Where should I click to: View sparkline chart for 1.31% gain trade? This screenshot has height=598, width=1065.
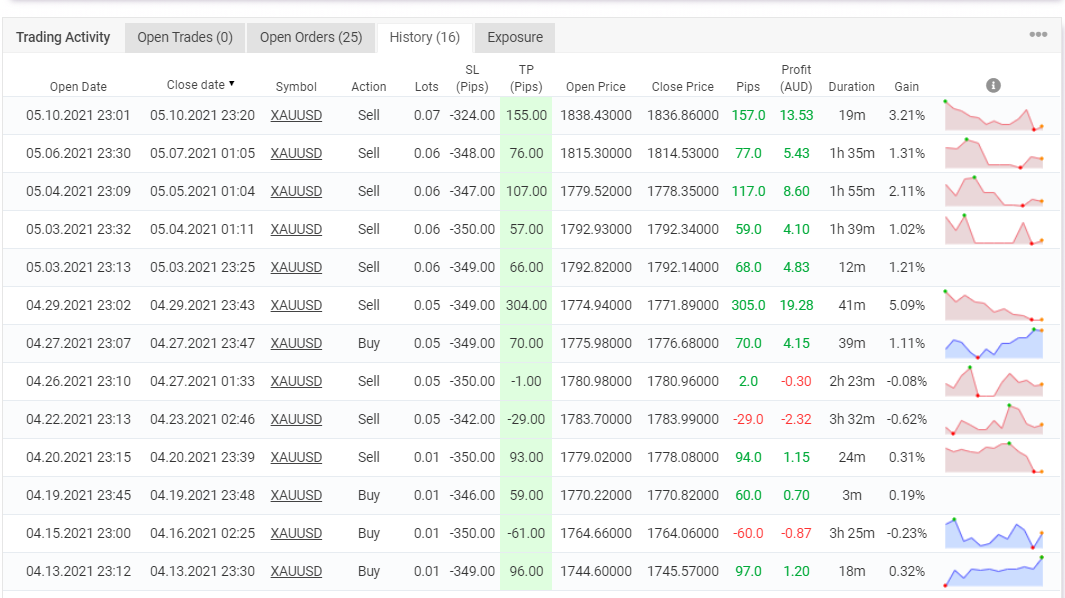click(x=994, y=154)
